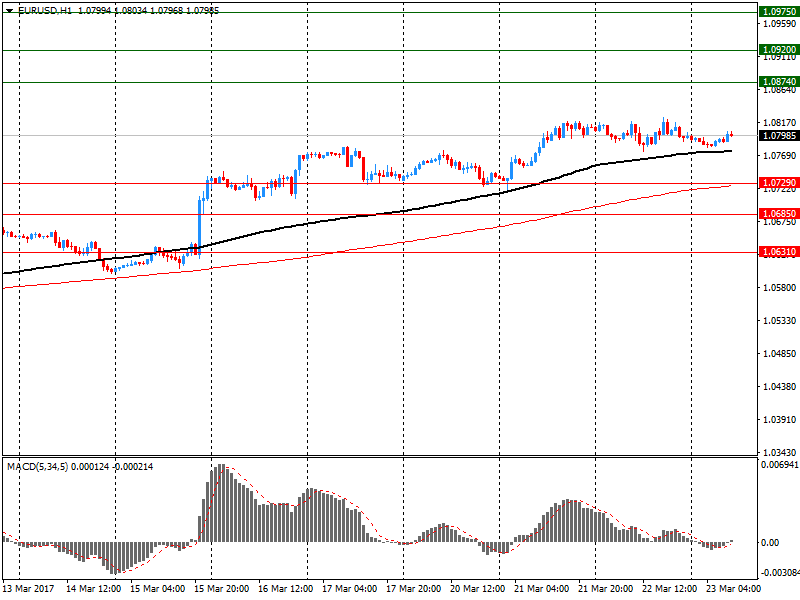Image resolution: width=800 pixels, height=600 pixels.
Task: Select the 1.06850 red level label
Action: (779, 214)
